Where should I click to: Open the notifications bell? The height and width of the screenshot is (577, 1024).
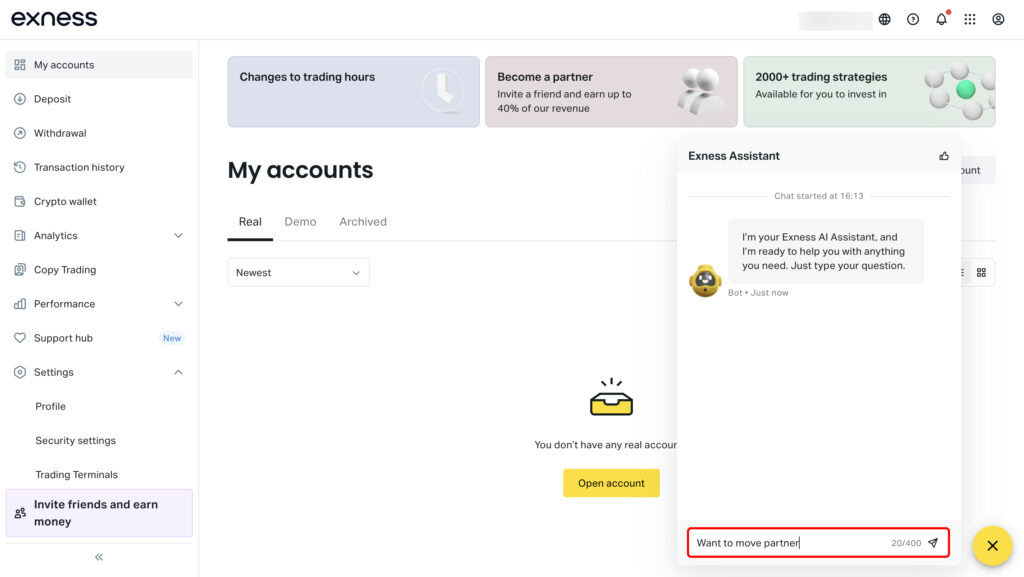coord(942,19)
